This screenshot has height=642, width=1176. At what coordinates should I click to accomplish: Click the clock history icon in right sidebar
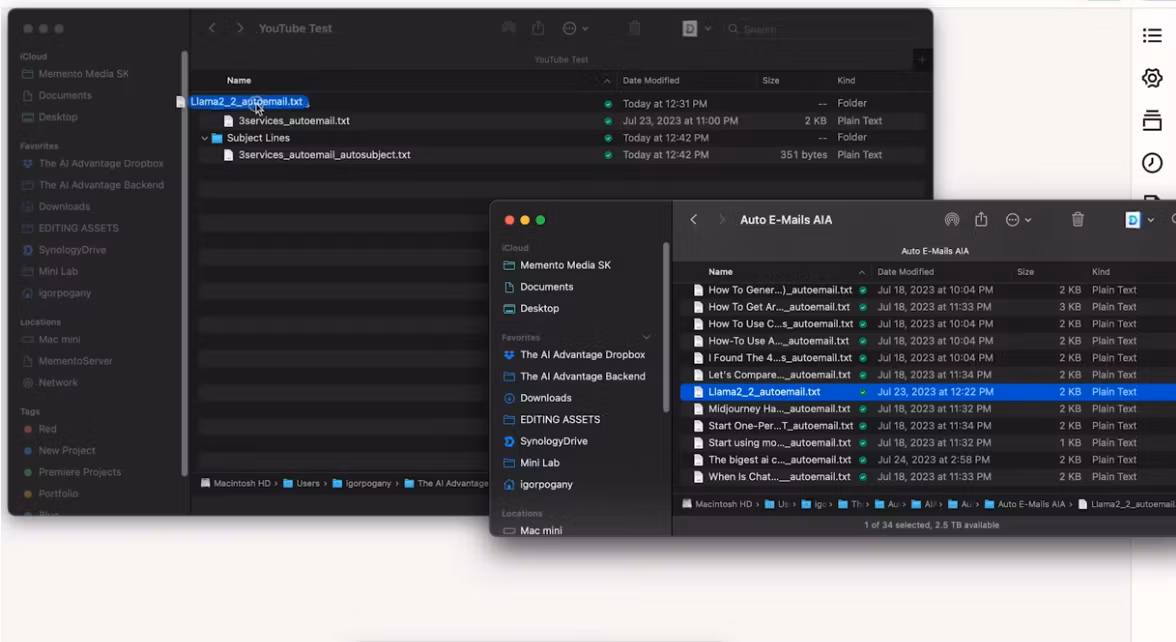click(1152, 163)
